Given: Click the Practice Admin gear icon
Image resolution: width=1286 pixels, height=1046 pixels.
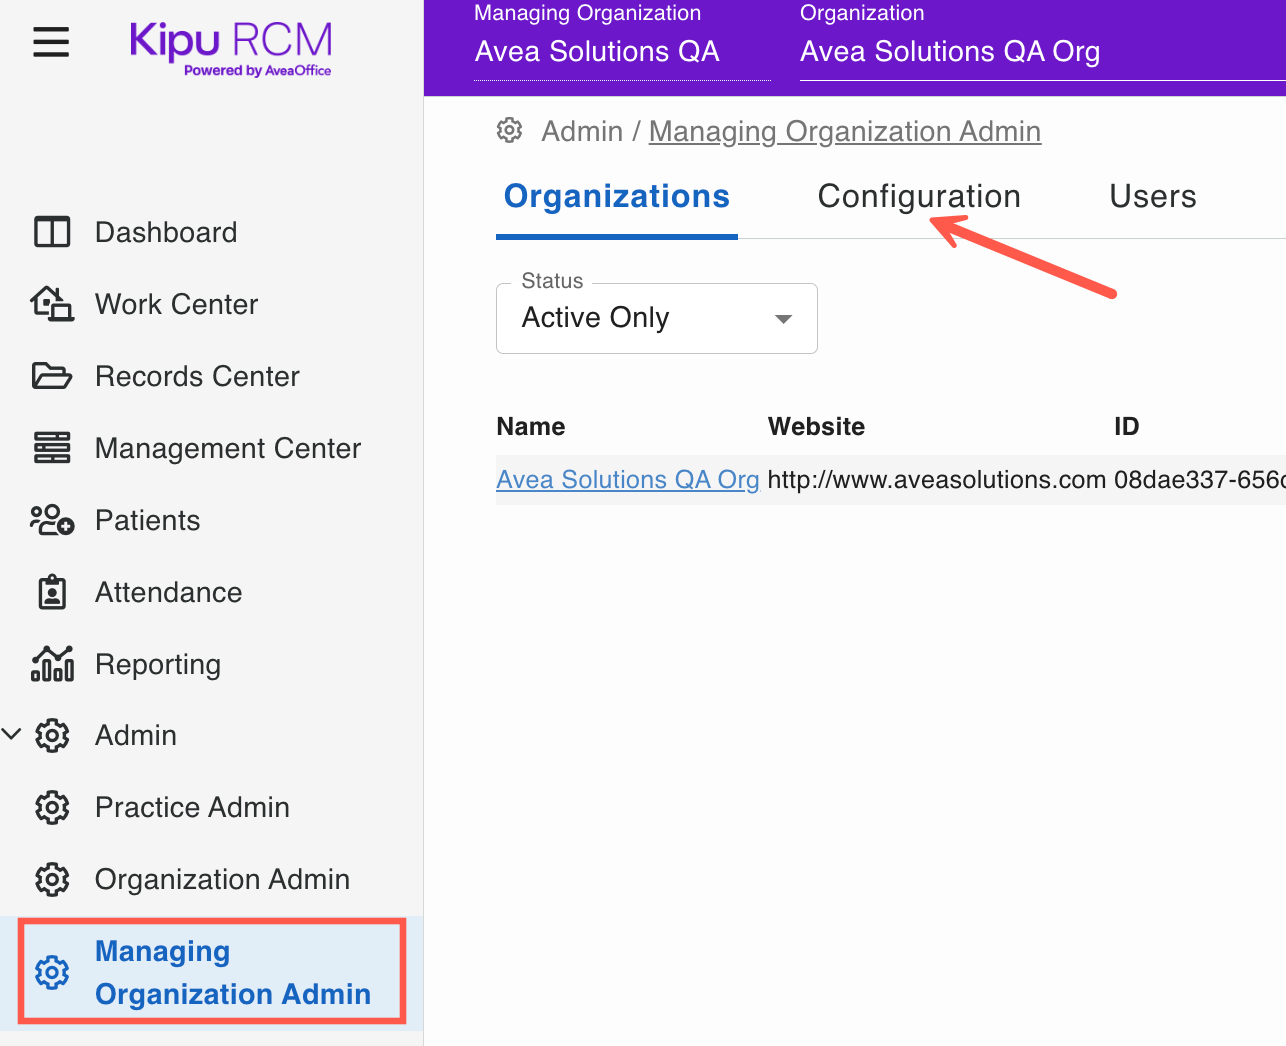Looking at the screenshot, I should [52, 807].
